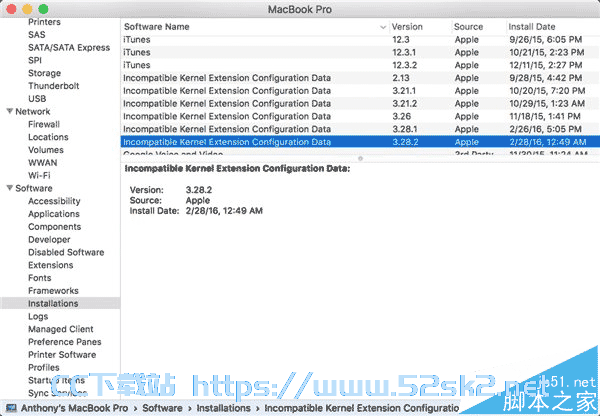
Task: Open Logs under Software
Action: [38, 316]
